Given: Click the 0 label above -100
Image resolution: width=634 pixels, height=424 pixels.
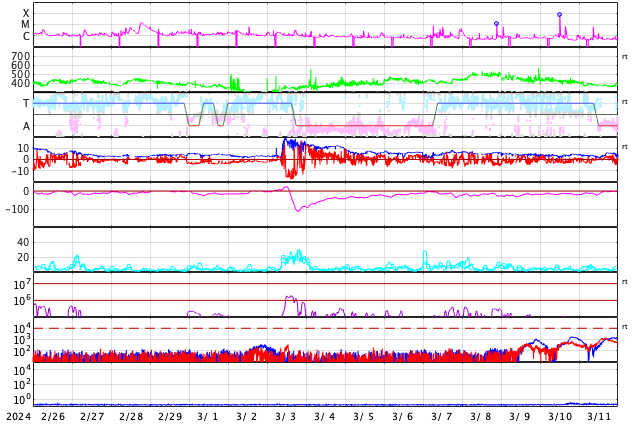Looking at the screenshot, I should [x=27, y=192].
